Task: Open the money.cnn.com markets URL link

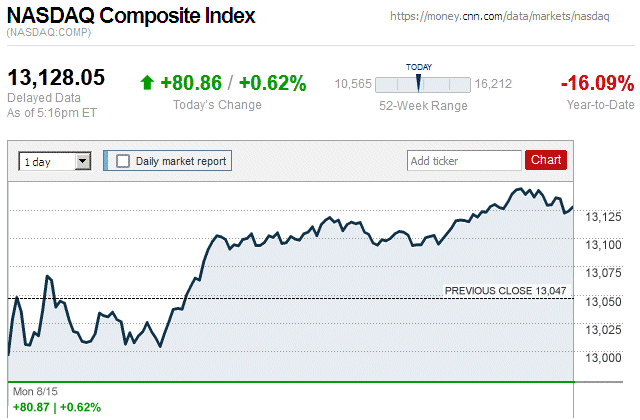Action: 510,18
